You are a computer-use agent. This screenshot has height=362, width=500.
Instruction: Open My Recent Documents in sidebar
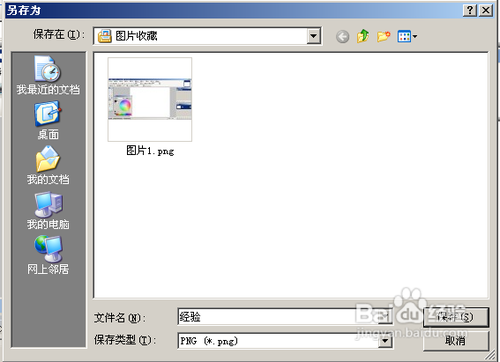[x=48, y=75]
